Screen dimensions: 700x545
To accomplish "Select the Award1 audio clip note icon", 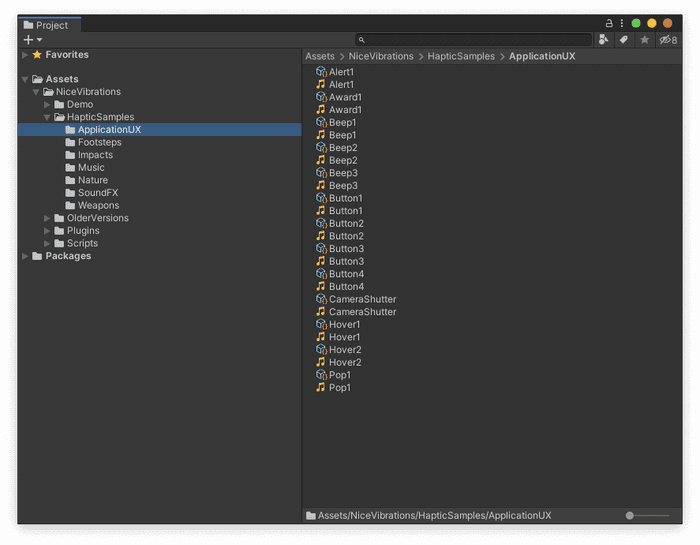I will click(x=321, y=109).
